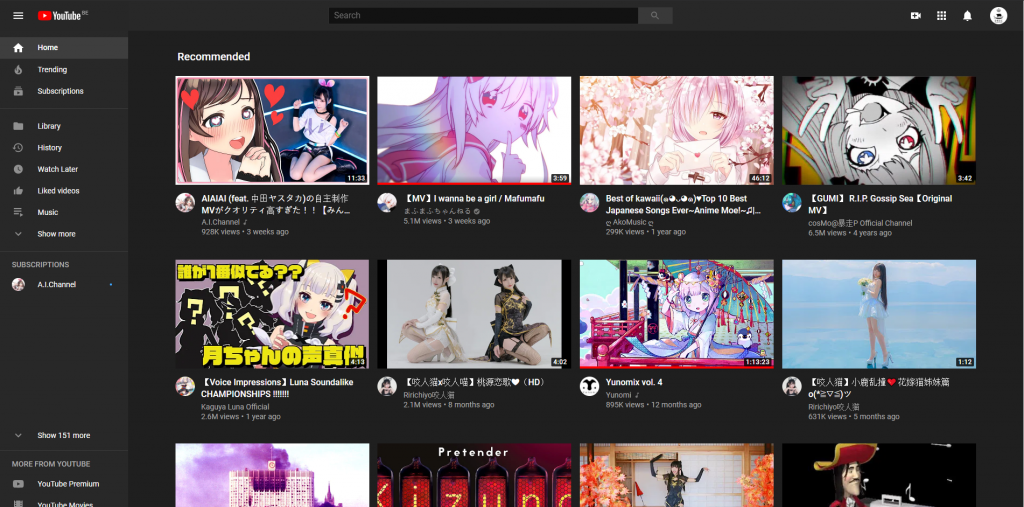The width and height of the screenshot is (1024, 507).
Task: Click cosMo@暴走P Official Channel name
Action: 860,223
